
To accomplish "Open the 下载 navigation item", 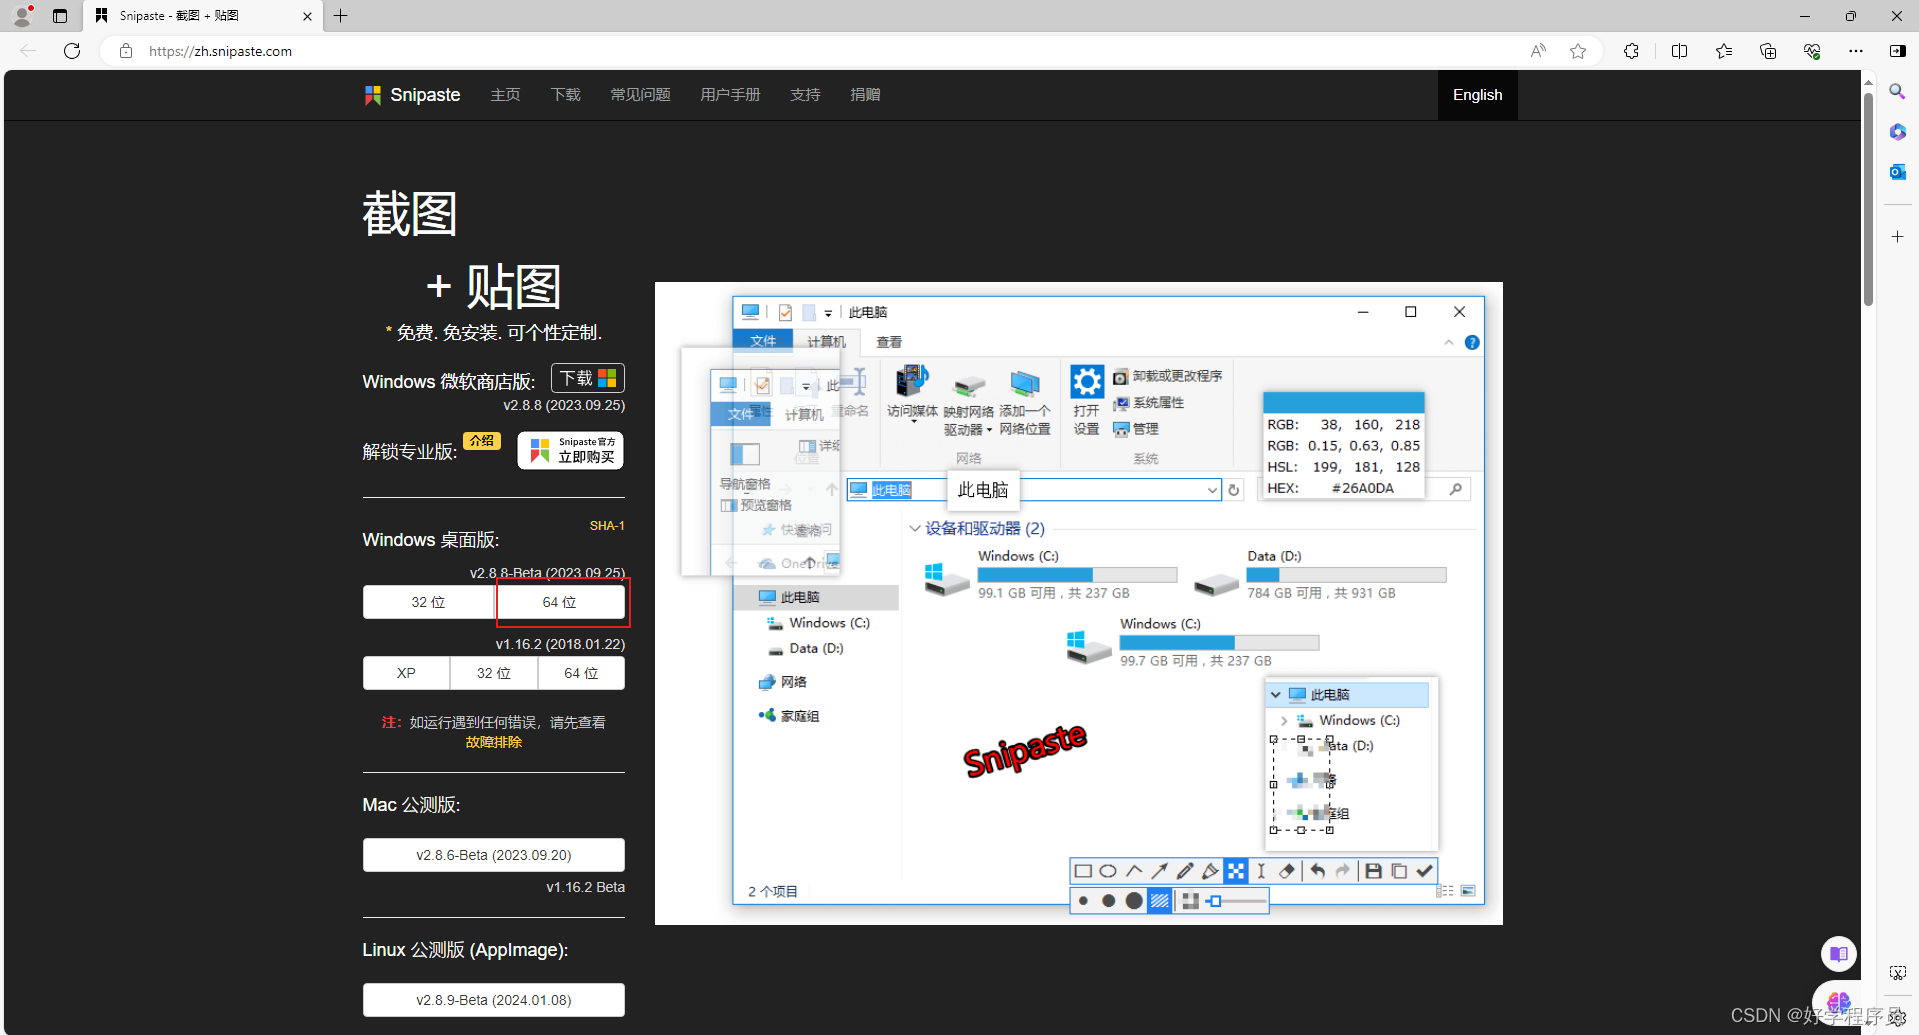I will 565,95.
